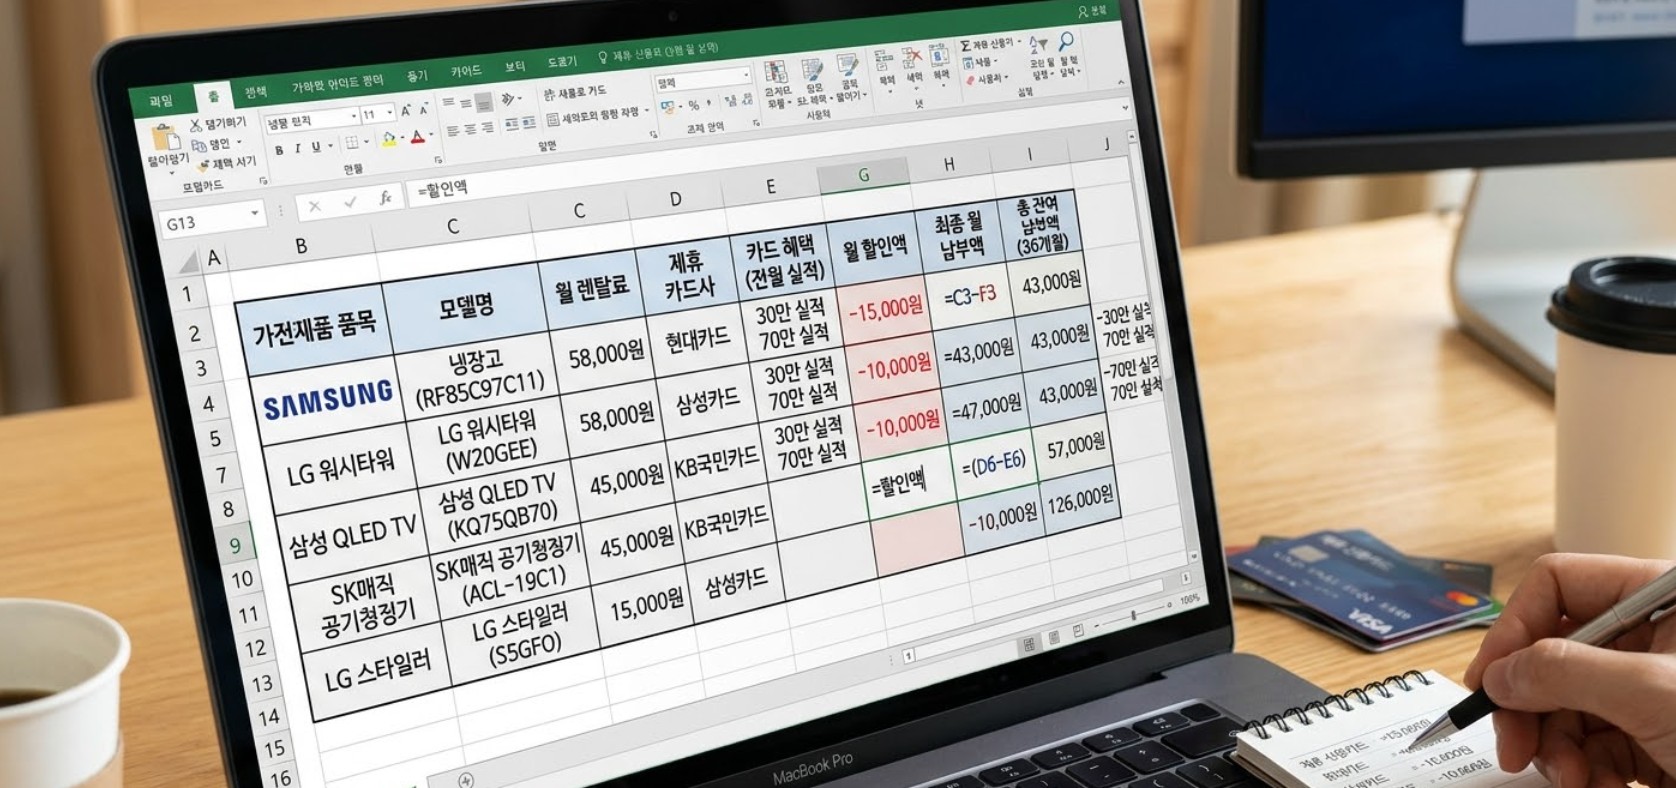Decrease font size with smaller A
The image size is (1676, 788).
pyautogui.click(x=424, y=110)
